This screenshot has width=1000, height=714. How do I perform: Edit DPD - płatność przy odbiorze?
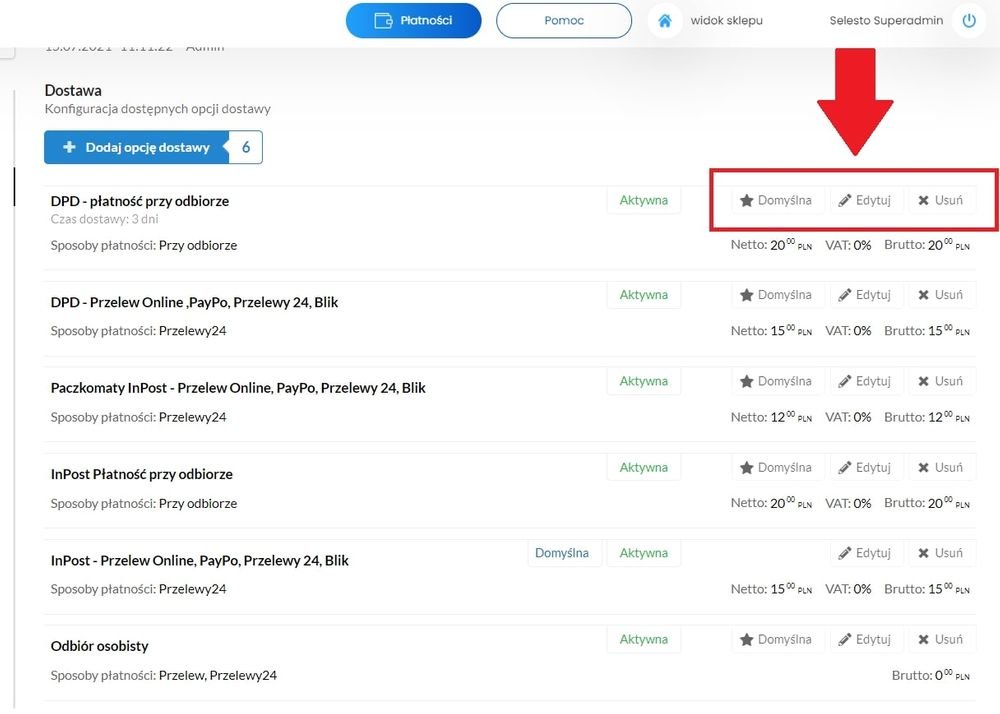(x=866, y=200)
